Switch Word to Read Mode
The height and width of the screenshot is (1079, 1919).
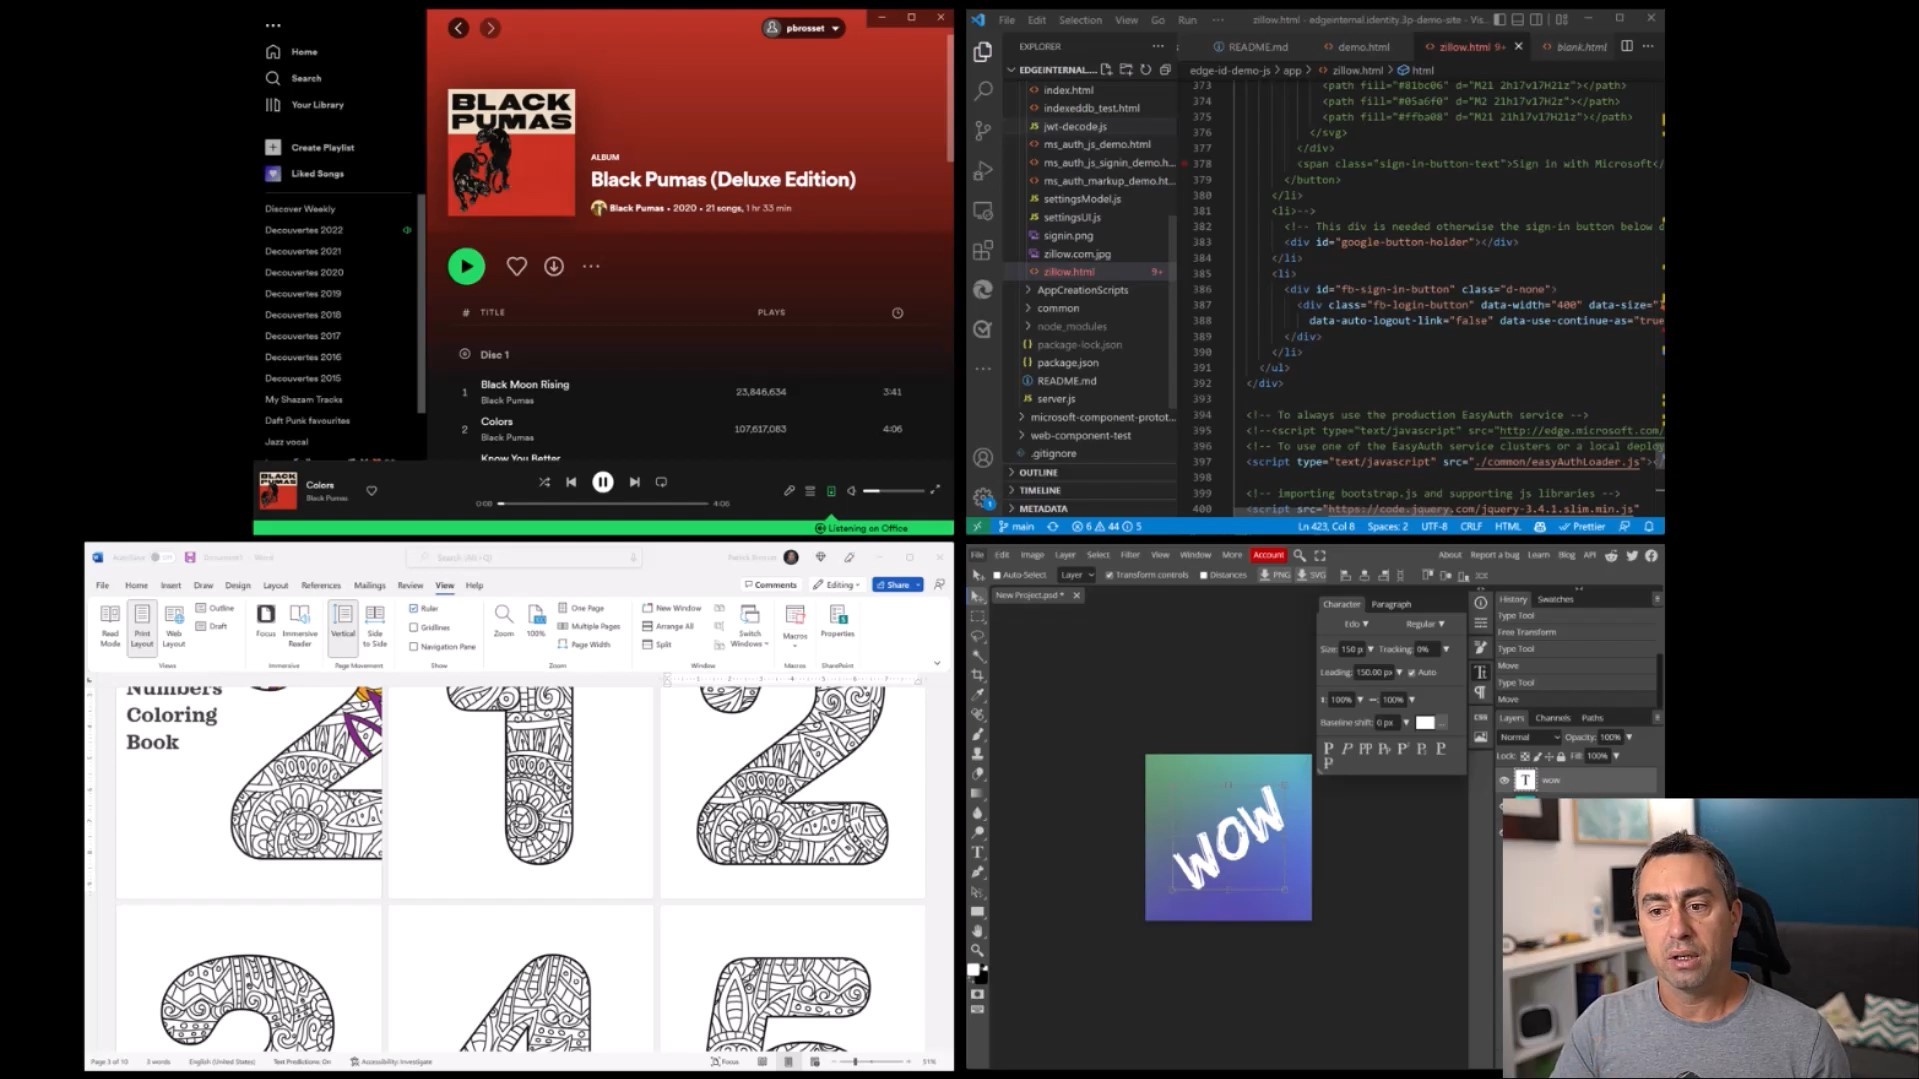[x=110, y=626]
